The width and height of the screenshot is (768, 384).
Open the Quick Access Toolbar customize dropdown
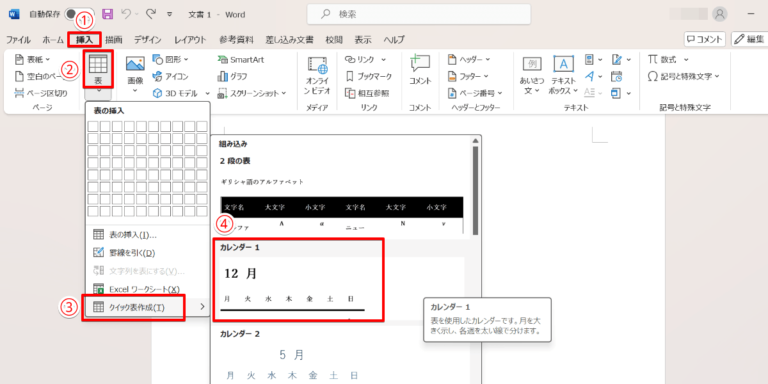[x=170, y=15]
